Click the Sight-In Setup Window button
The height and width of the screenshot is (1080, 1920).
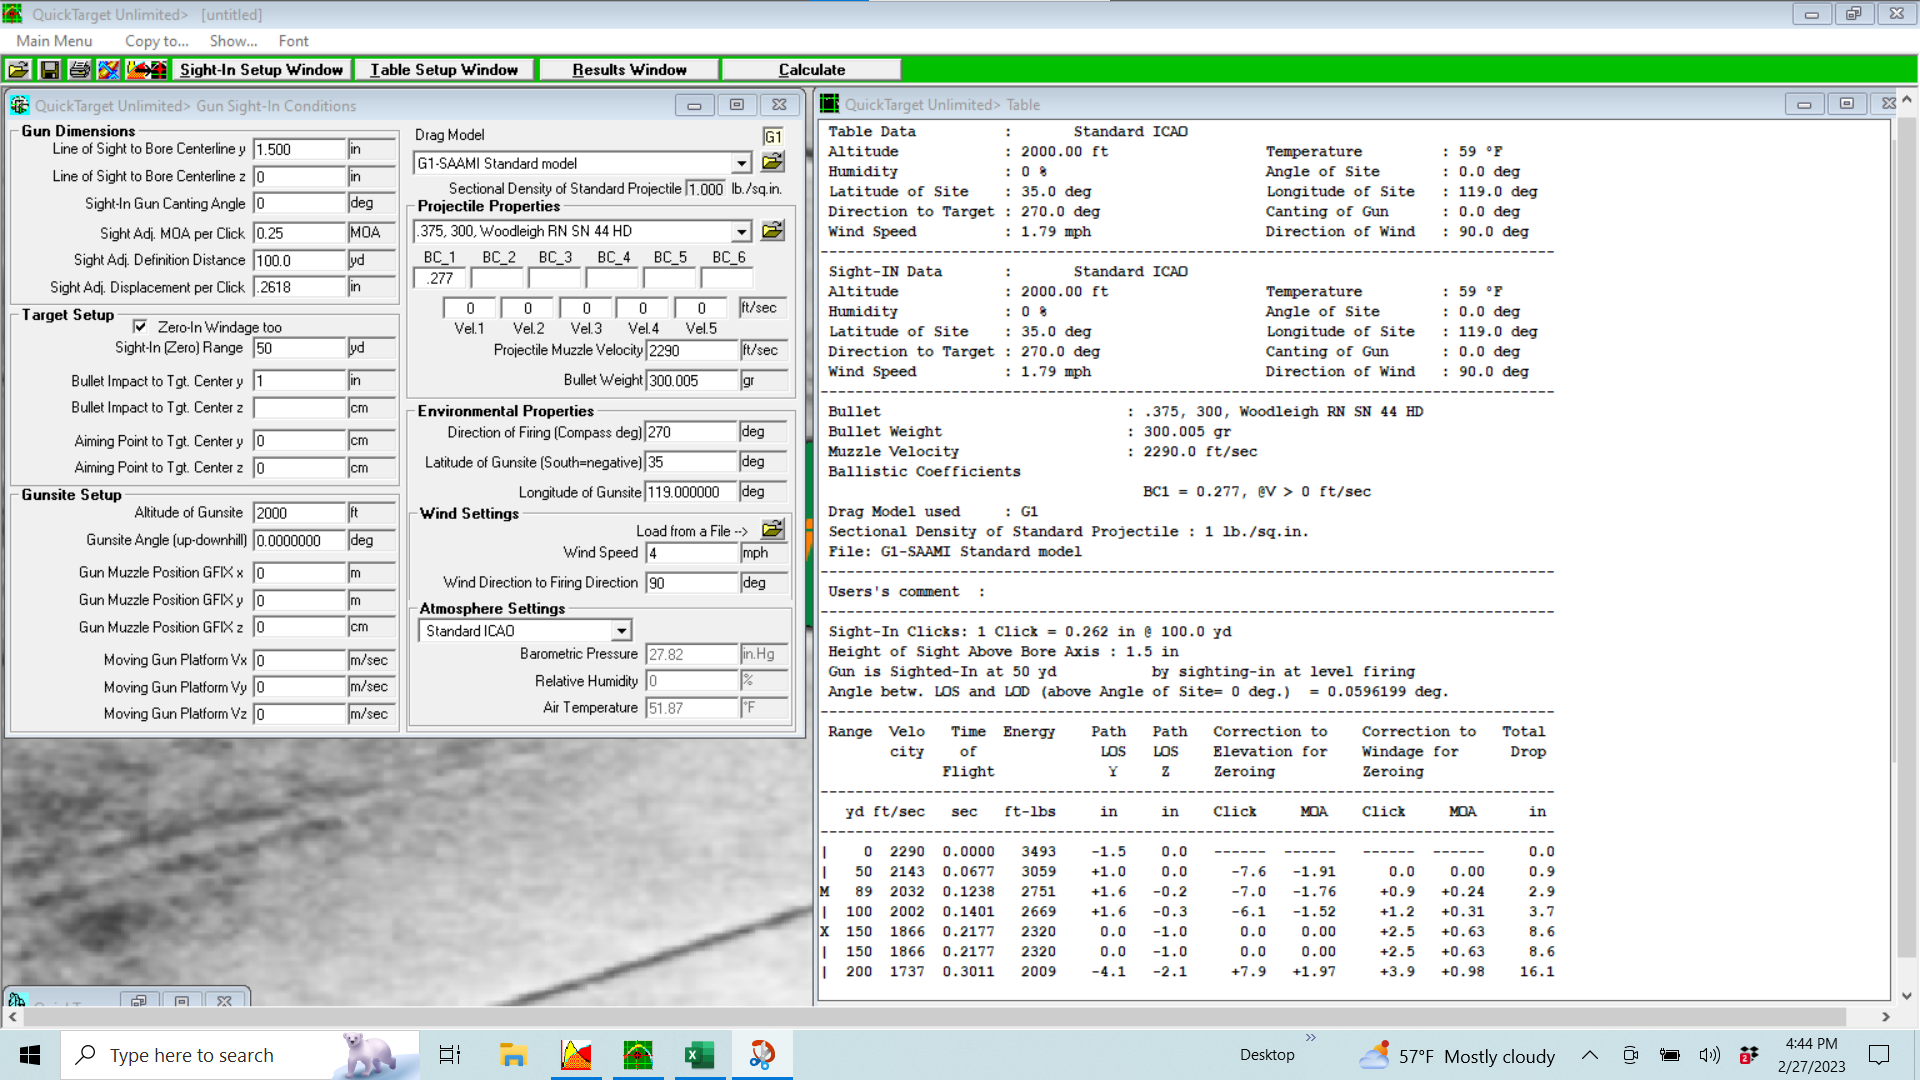pyautogui.click(x=261, y=70)
